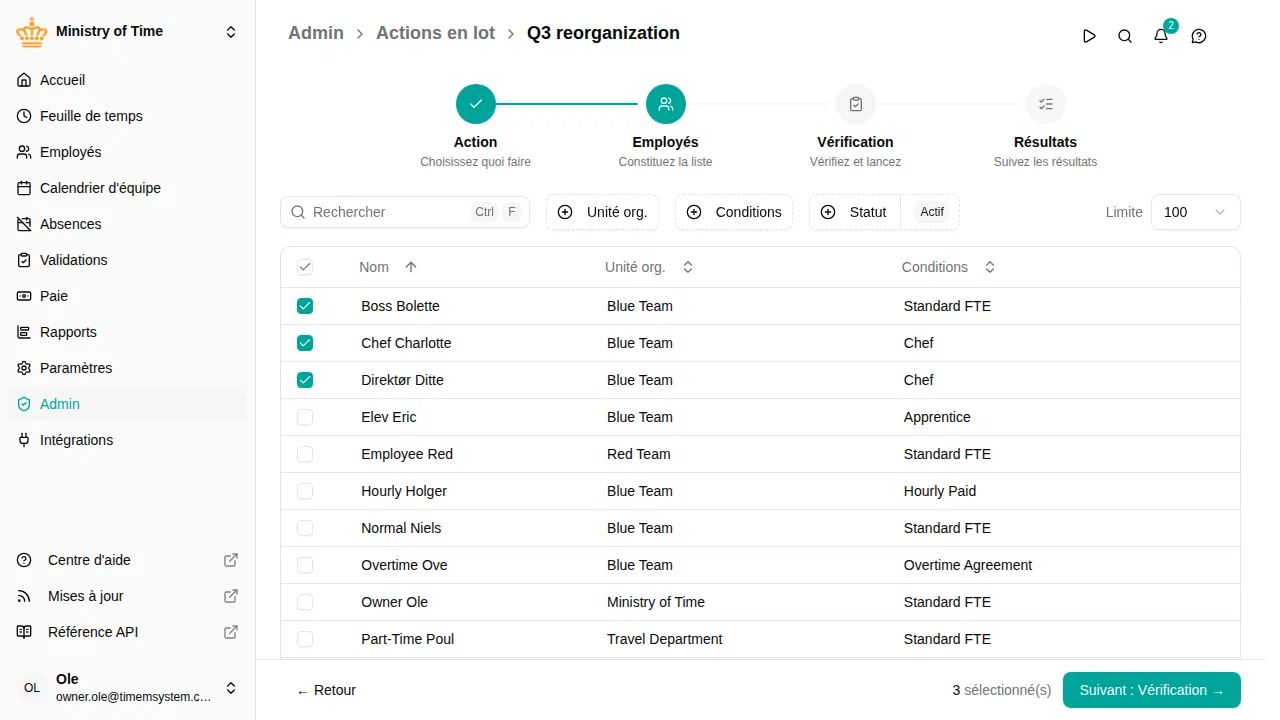Select Hourly Holger's row checkbox
Screen dimensions: 1280x720
coord(305,491)
